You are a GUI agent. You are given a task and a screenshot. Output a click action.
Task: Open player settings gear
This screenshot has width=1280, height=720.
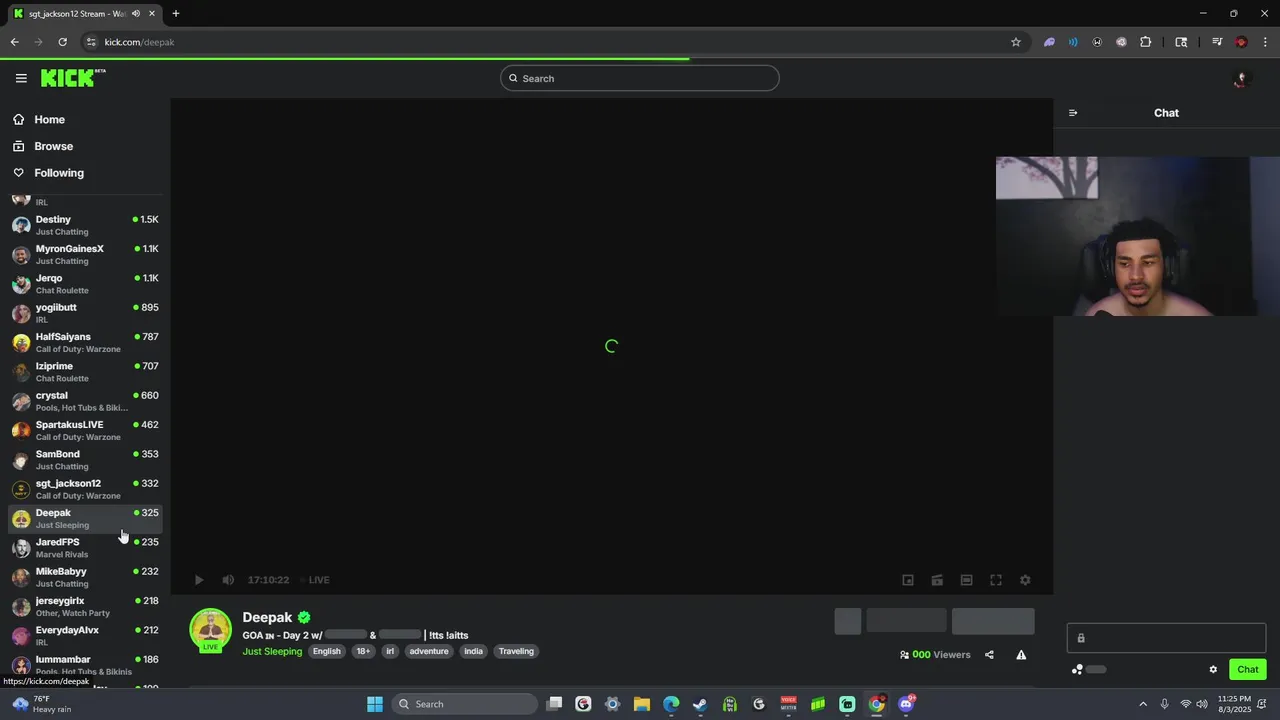coord(1025,580)
